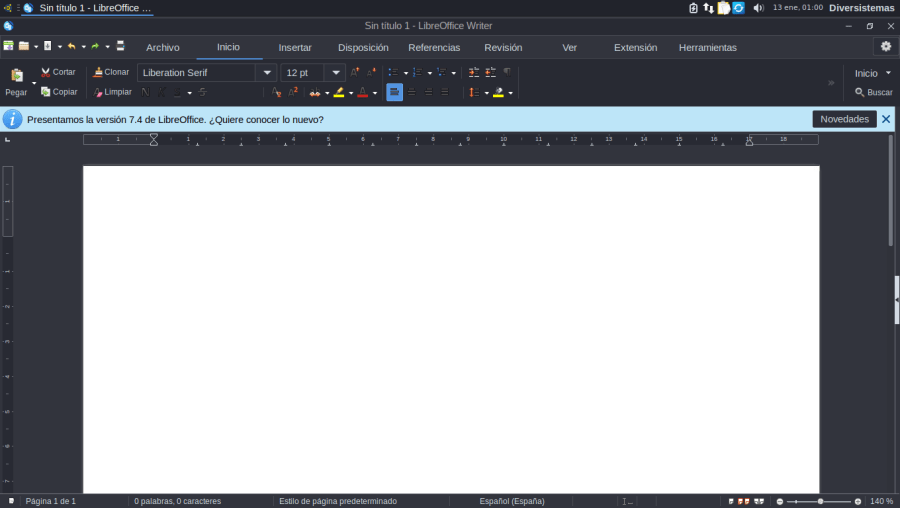
Task: Click the Pegar (paste) icon
Action: click(x=17, y=75)
